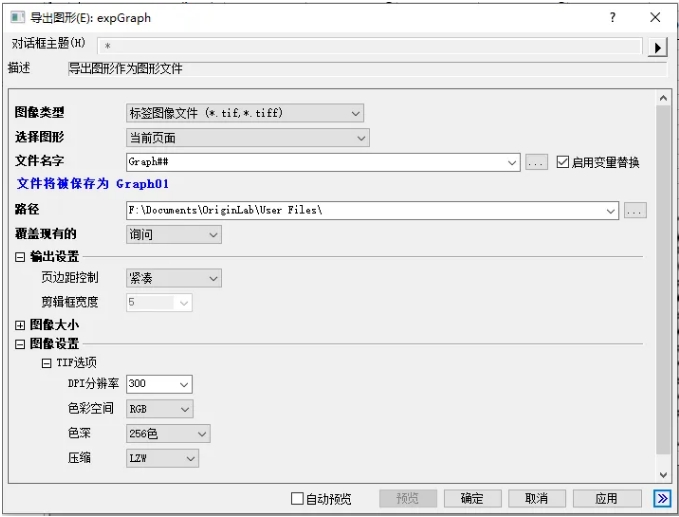Screen dimensions: 679x517
Task: Open the 色彩空间 dropdown
Action: click(x=159, y=409)
